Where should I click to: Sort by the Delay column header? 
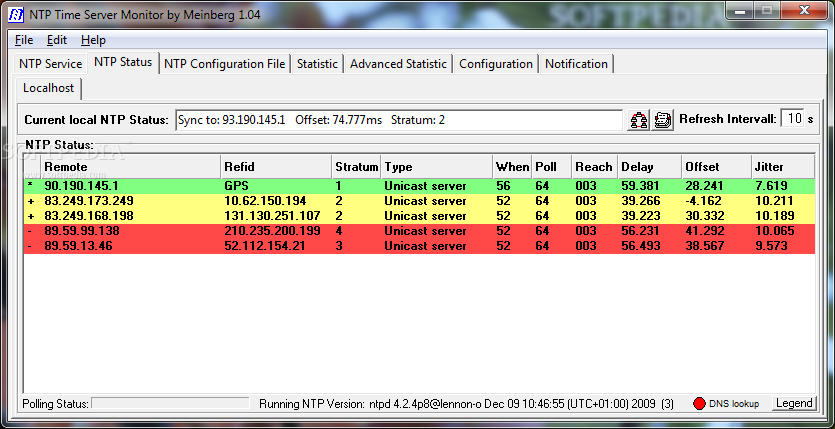tap(650, 167)
